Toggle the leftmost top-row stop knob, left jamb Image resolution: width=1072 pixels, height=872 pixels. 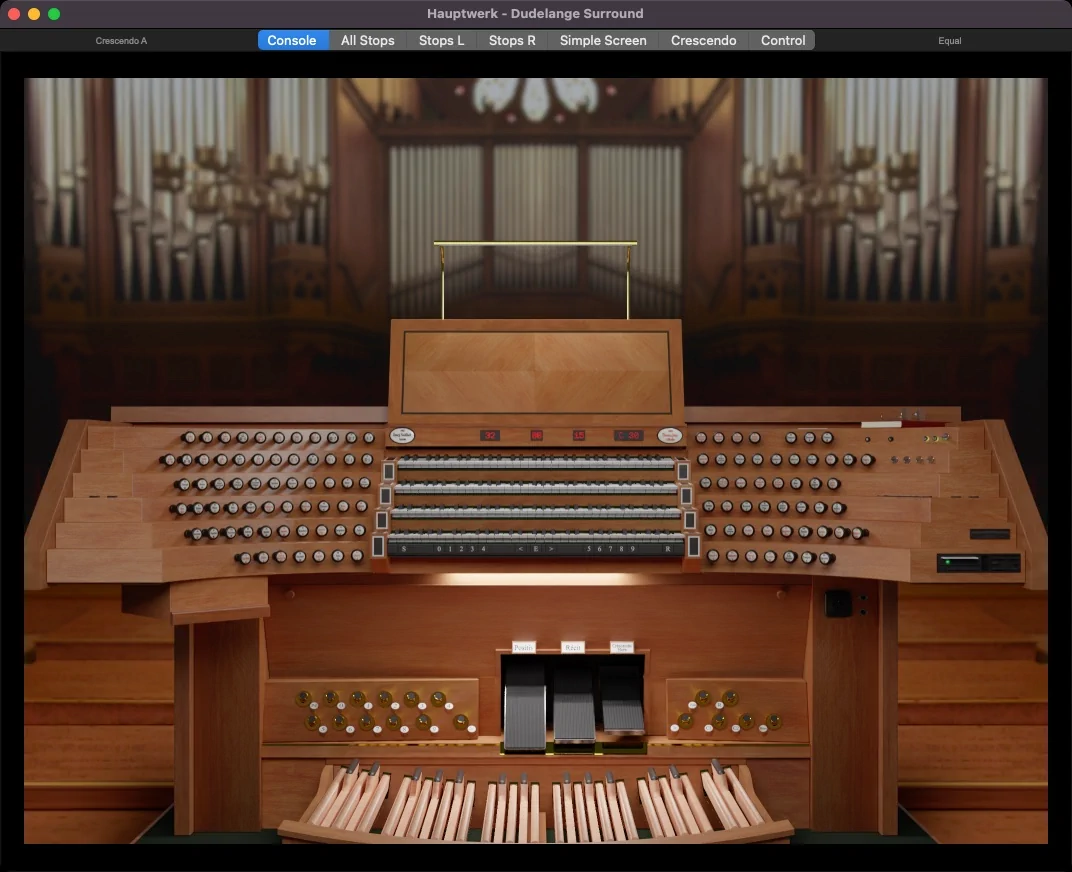188,438
